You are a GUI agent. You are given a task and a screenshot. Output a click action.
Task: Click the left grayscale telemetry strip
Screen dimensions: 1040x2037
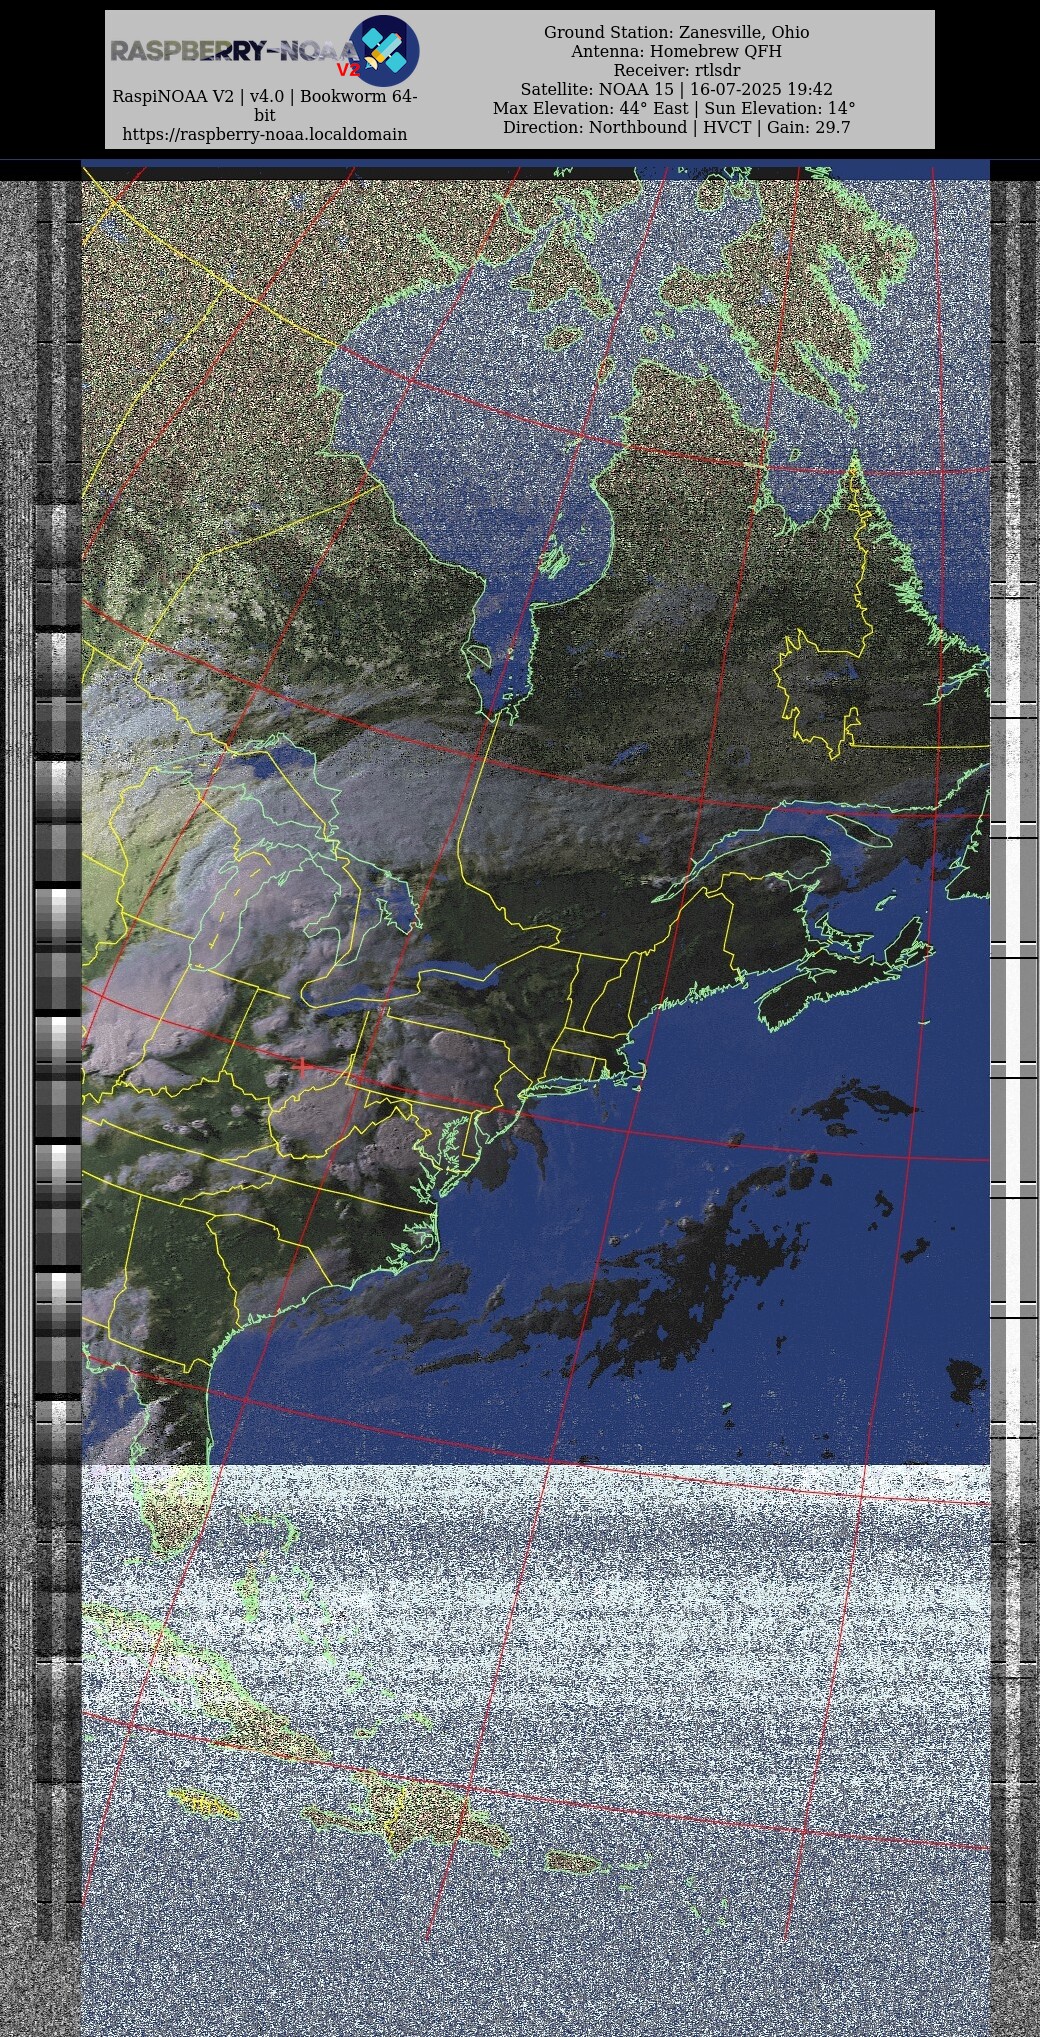coord(58,1000)
